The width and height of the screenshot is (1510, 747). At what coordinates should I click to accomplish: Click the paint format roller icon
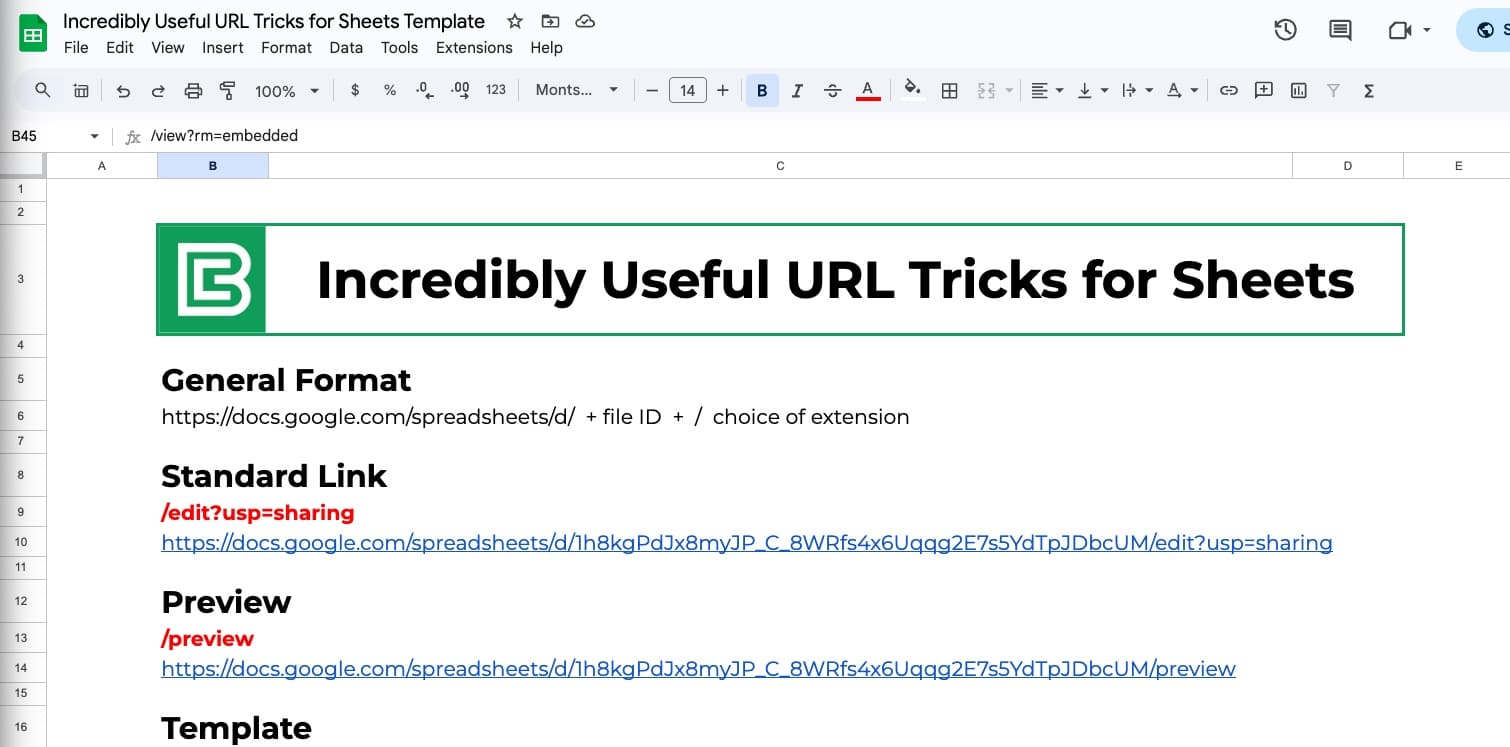pos(228,91)
